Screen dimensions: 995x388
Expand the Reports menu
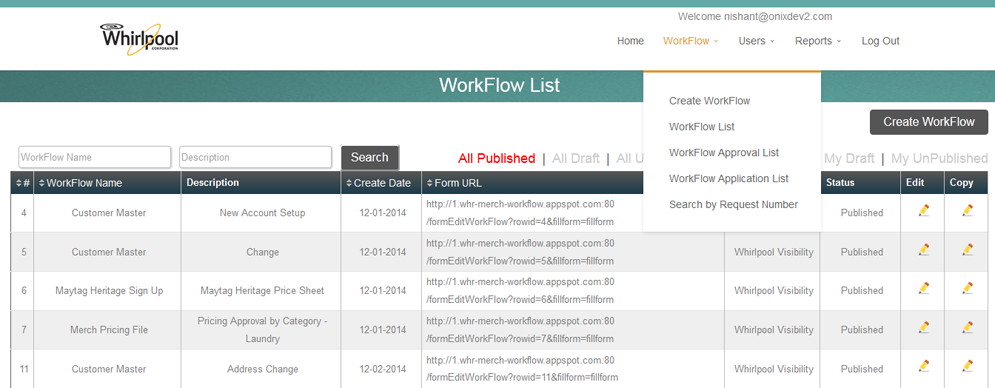pyautogui.click(x=818, y=41)
